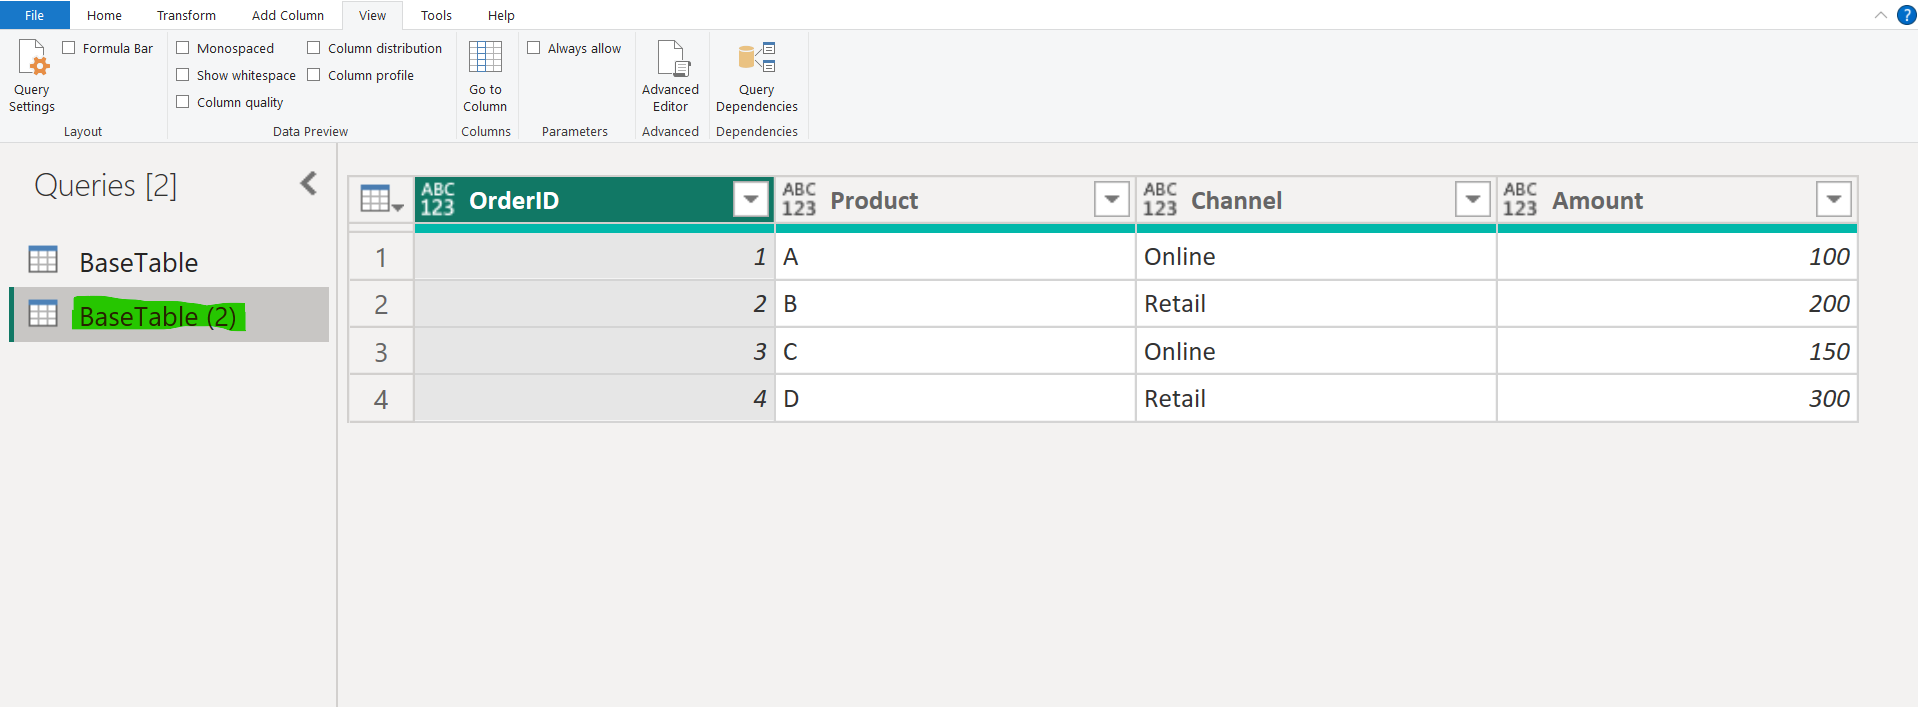Click OrderID column data type icon

(437, 200)
